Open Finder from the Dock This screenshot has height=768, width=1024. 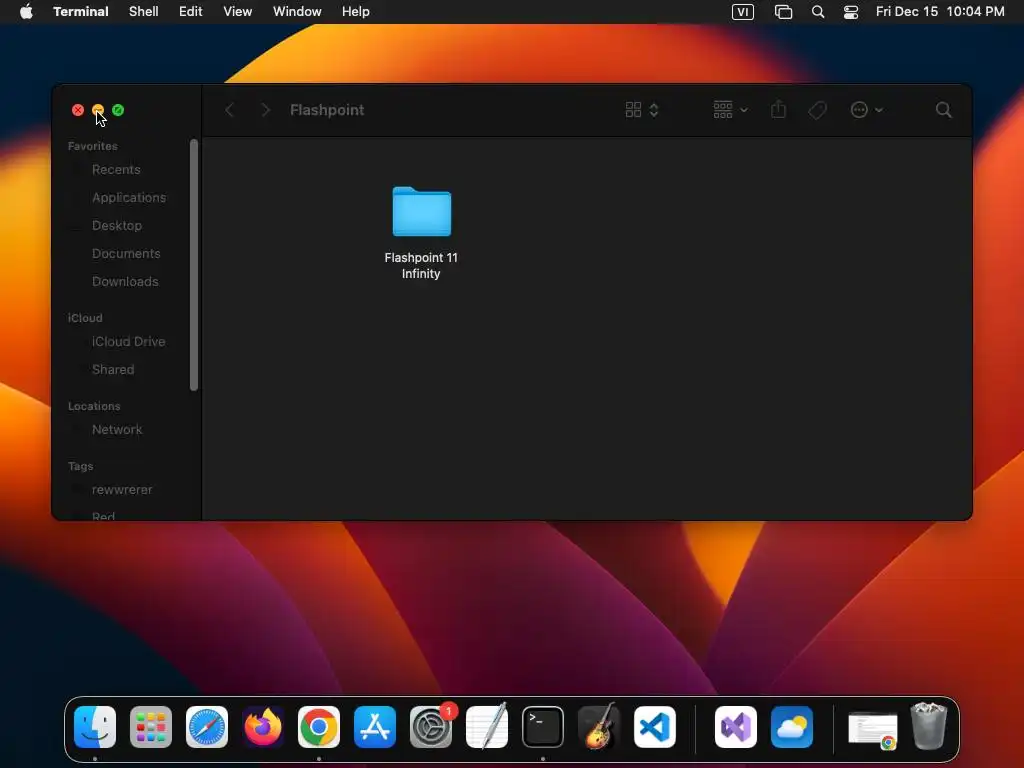pyautogui.click(x=95, y=727)
